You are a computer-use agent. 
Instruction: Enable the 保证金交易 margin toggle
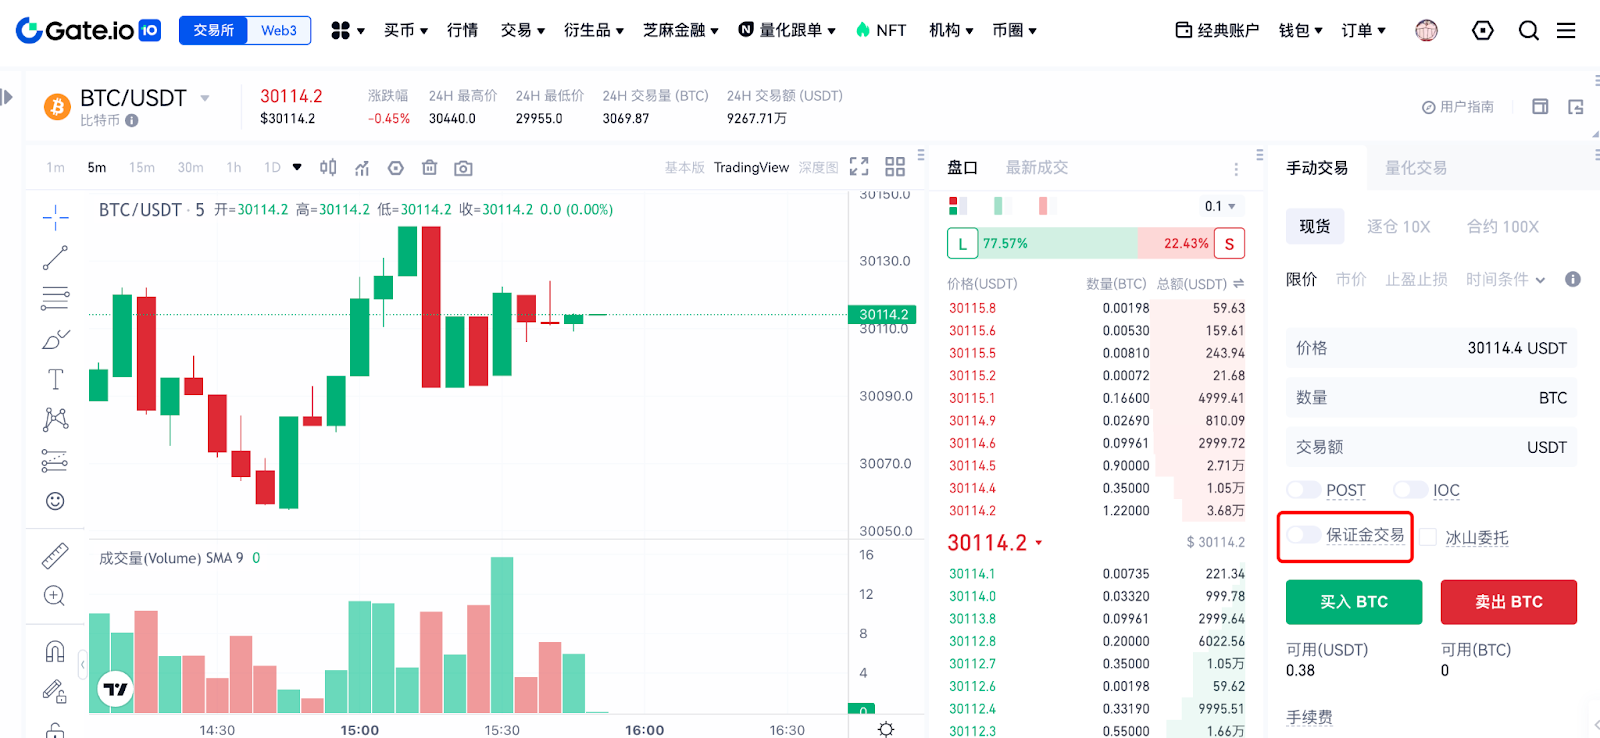[x=1304, y=535]
